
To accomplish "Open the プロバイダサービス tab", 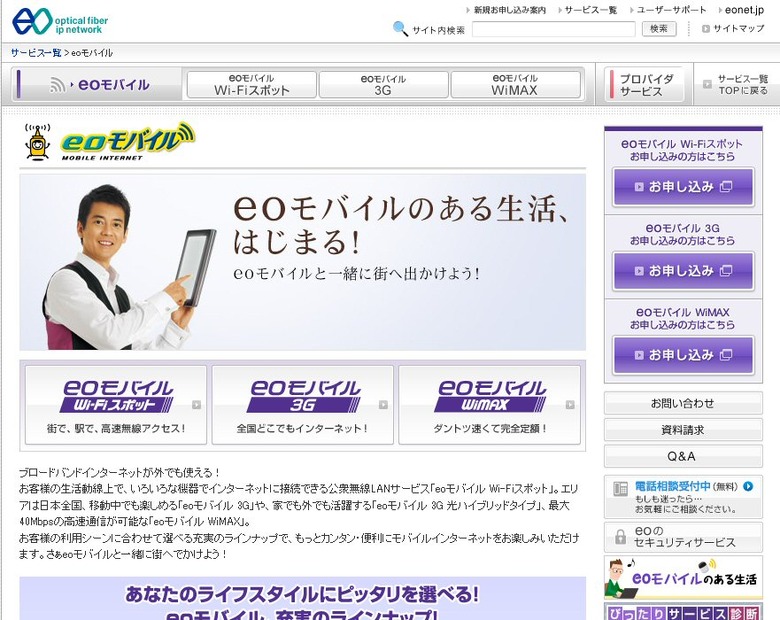I will coord(645,85).
